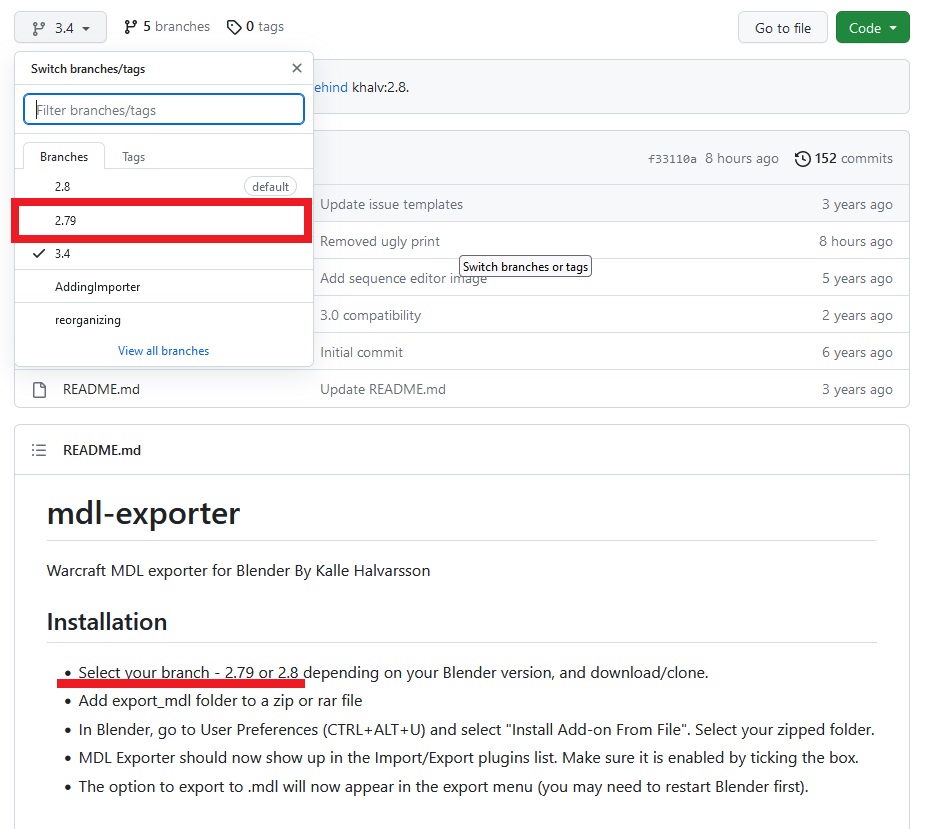Open the commit history clock icon
The height and width of the screenshot is (829, 927).
click(x=802, y=158)
